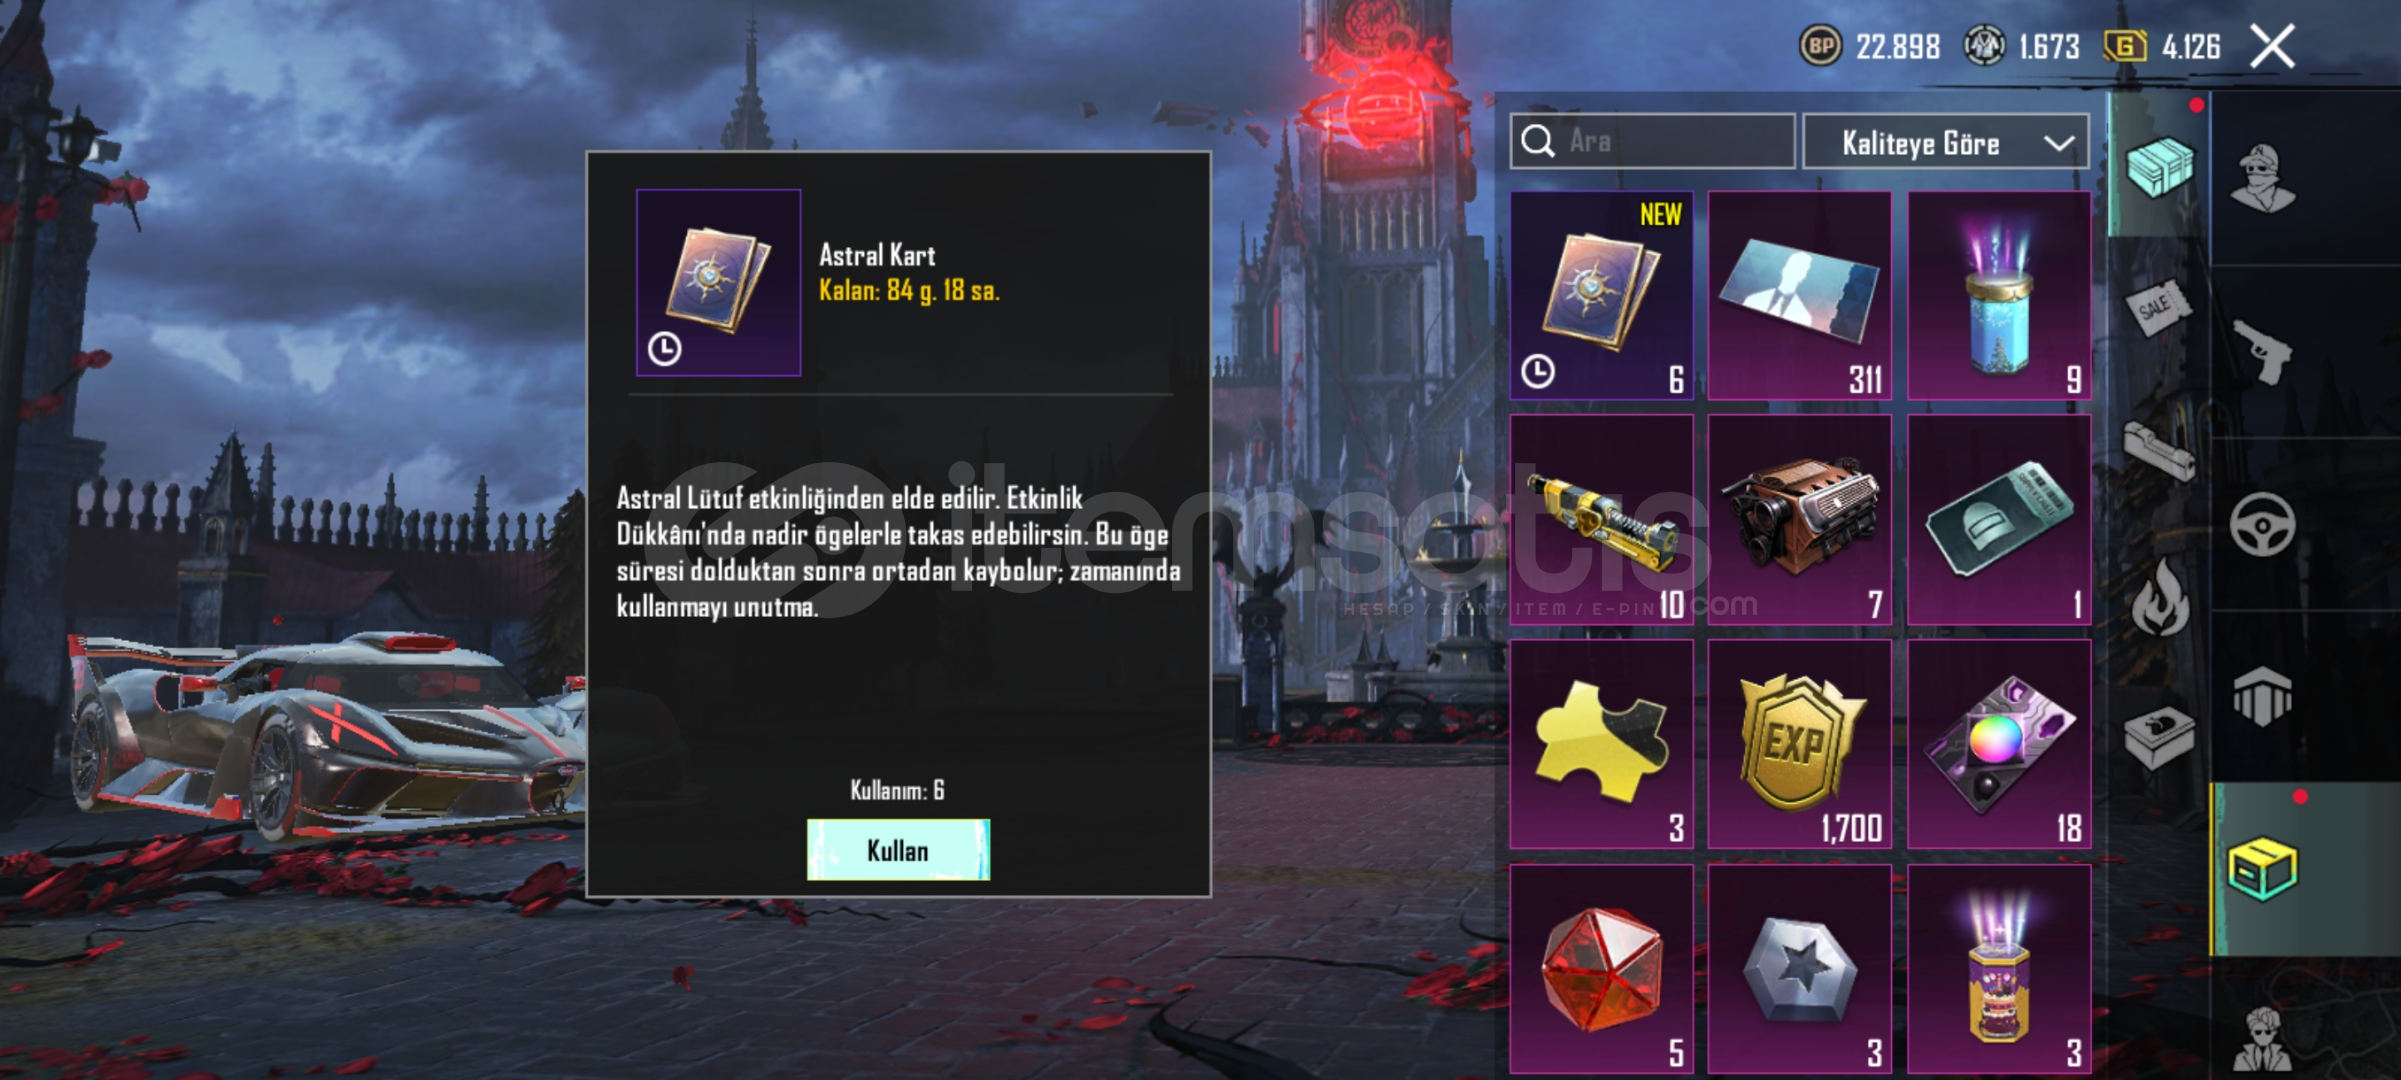Select the EXP badge item showing 1,700
Image resolution: width=2401 pixels, height=1080 pixels.
click(x=1799, y=744)
